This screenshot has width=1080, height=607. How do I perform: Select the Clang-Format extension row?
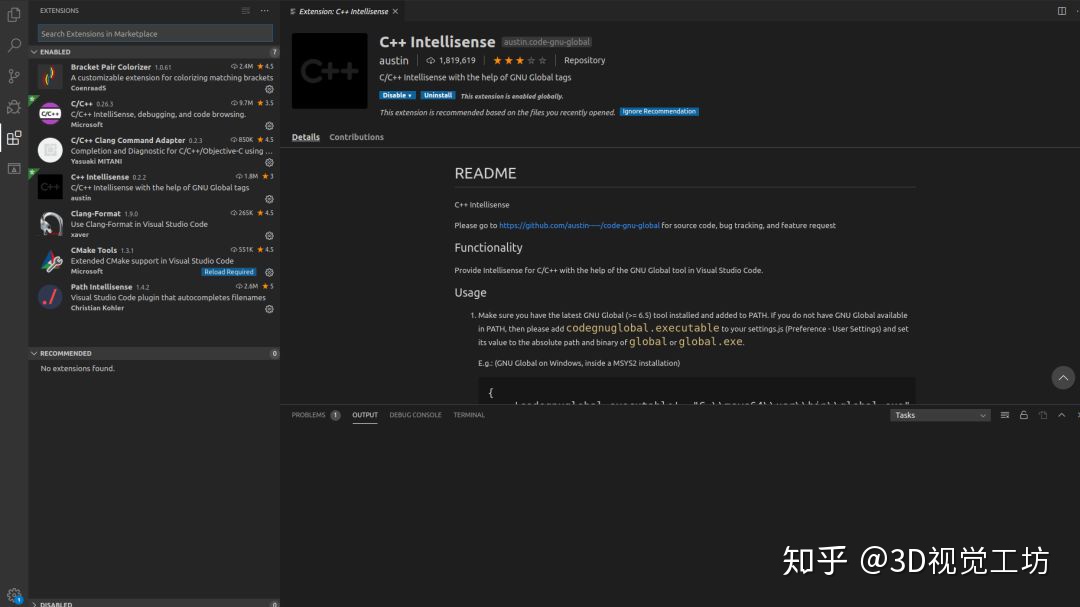point(154,224)
